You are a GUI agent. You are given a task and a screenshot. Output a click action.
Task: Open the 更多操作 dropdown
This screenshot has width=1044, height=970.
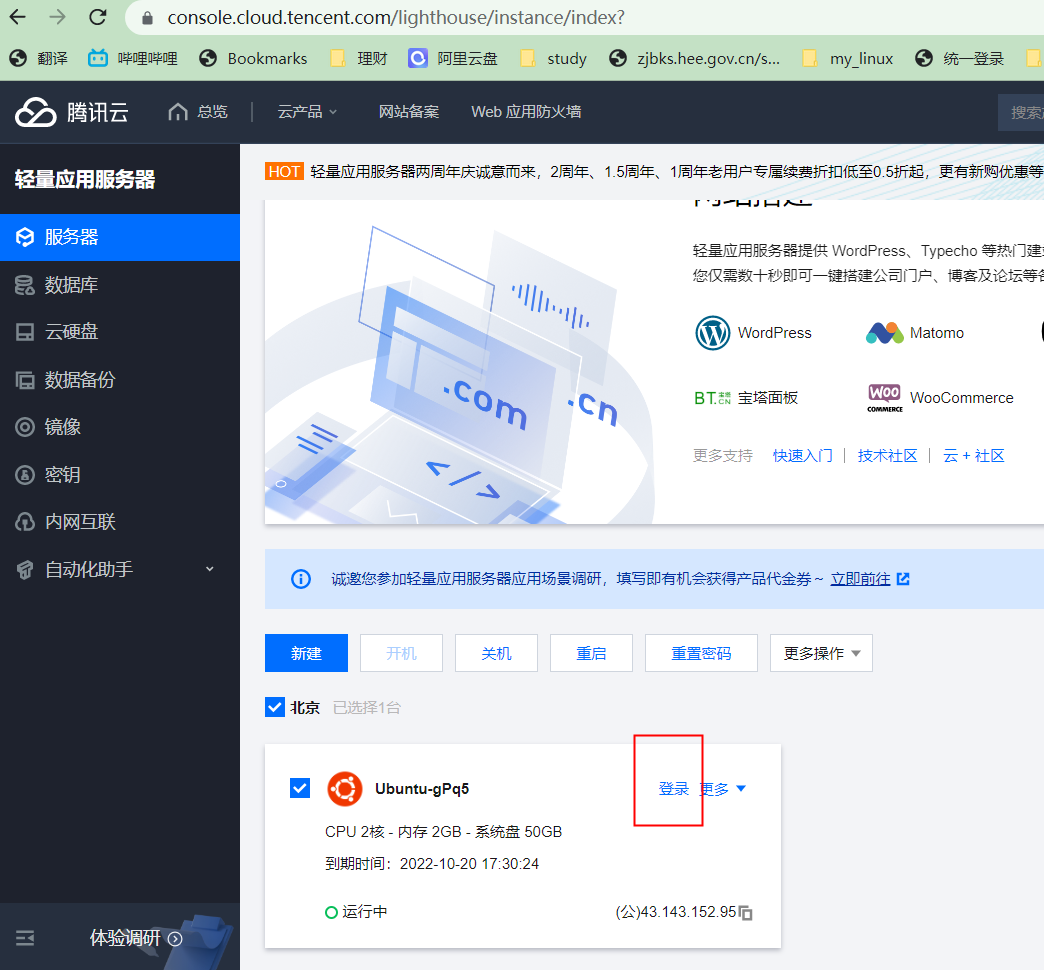tap(822, 653)
